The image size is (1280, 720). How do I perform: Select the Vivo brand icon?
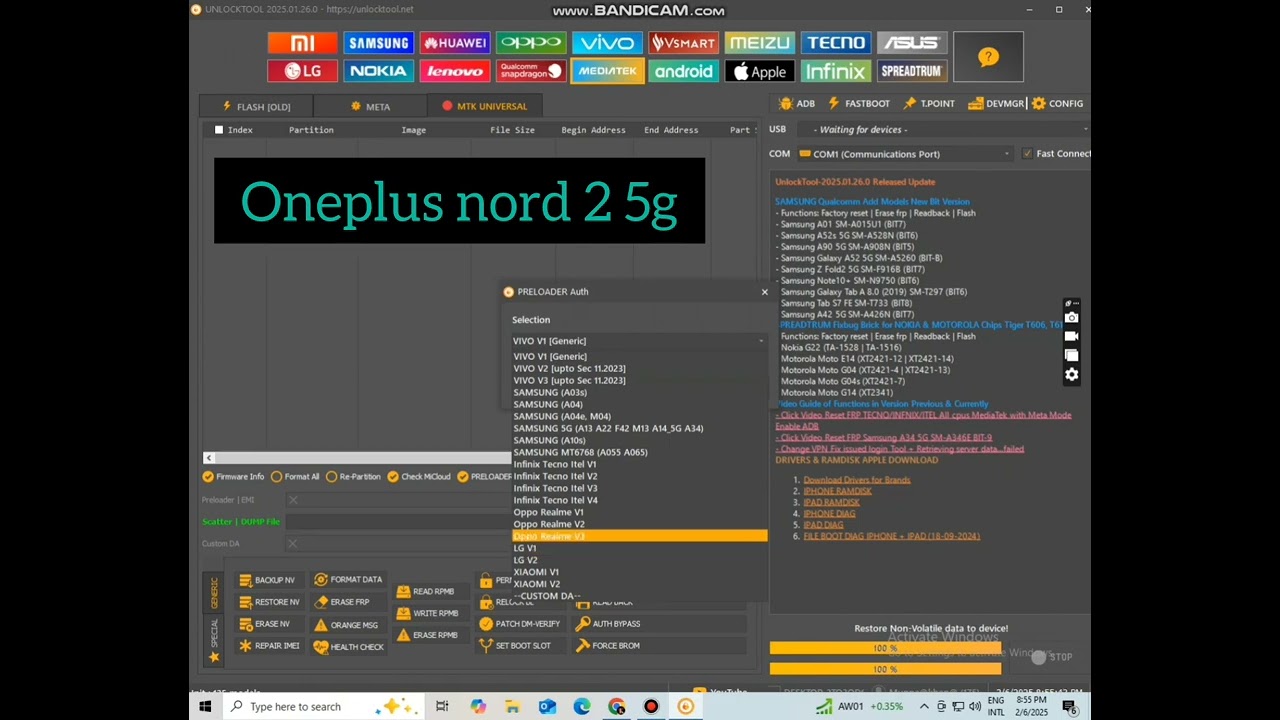click(x=607, y=43)
